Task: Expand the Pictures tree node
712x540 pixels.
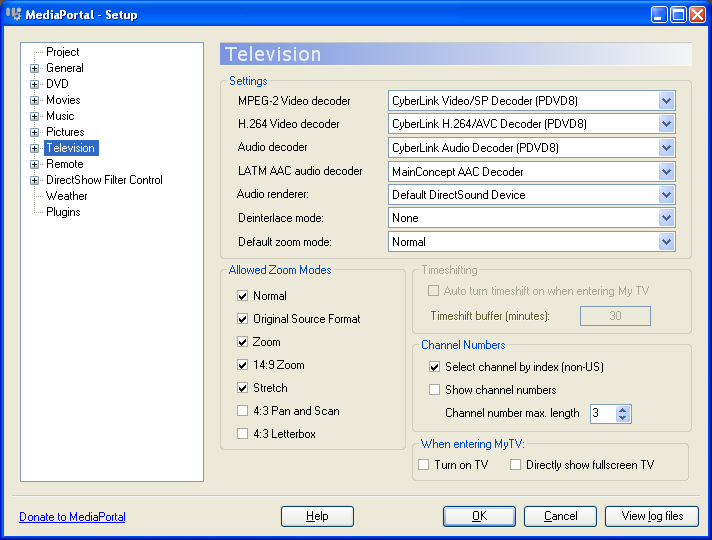Action: click(35, 132)
